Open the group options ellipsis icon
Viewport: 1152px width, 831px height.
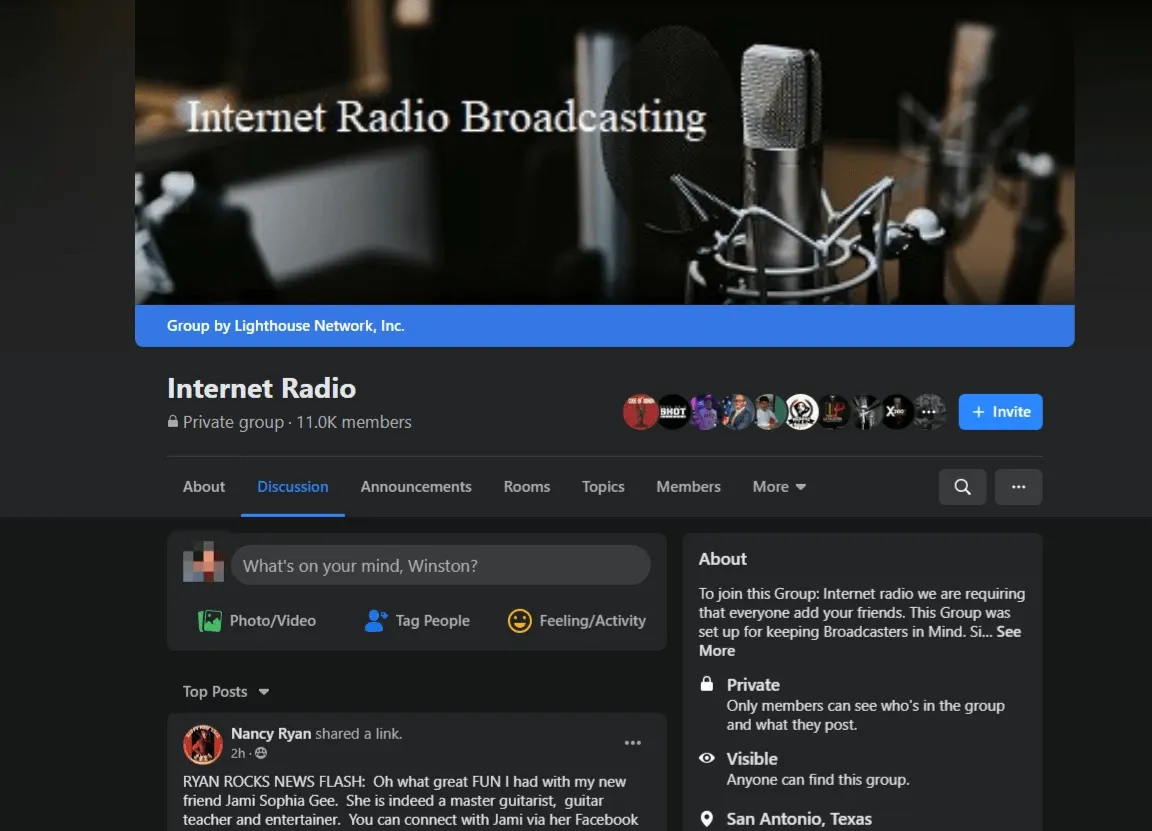pyautogui.click(x=1018, y=487)
